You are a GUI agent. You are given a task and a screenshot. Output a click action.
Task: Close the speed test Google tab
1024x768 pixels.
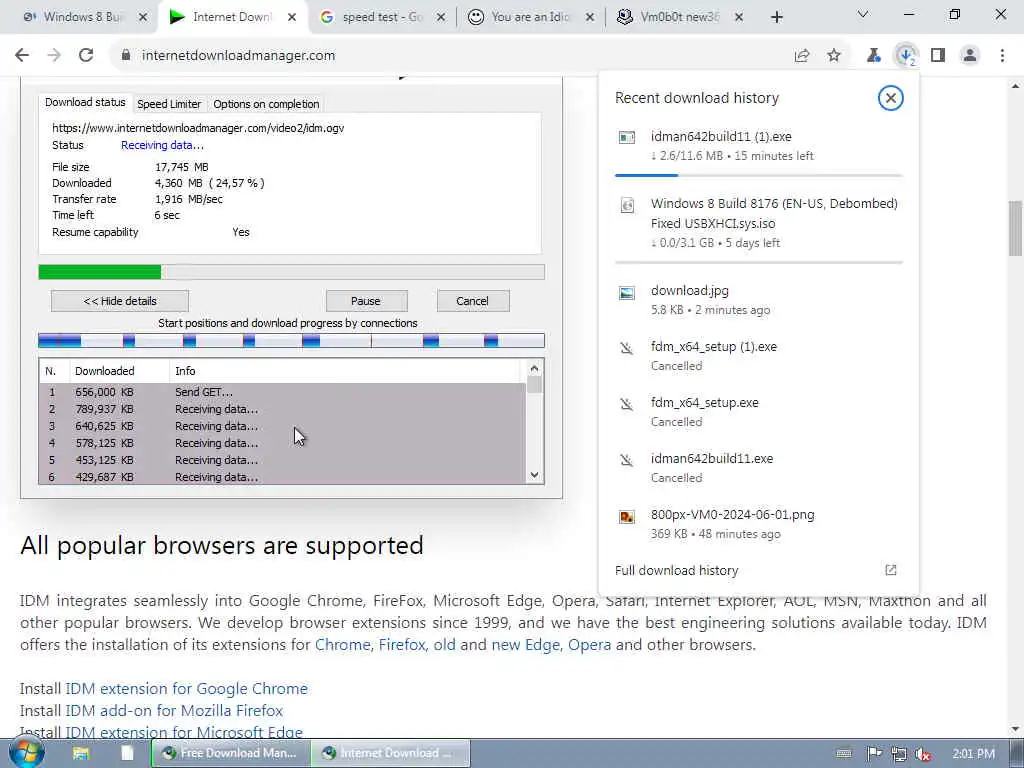[x=441, y=18]
